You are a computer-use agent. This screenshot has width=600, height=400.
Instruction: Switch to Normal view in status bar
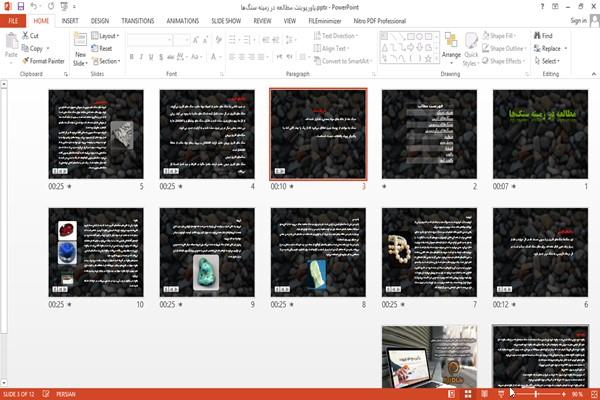click(452, 394)
